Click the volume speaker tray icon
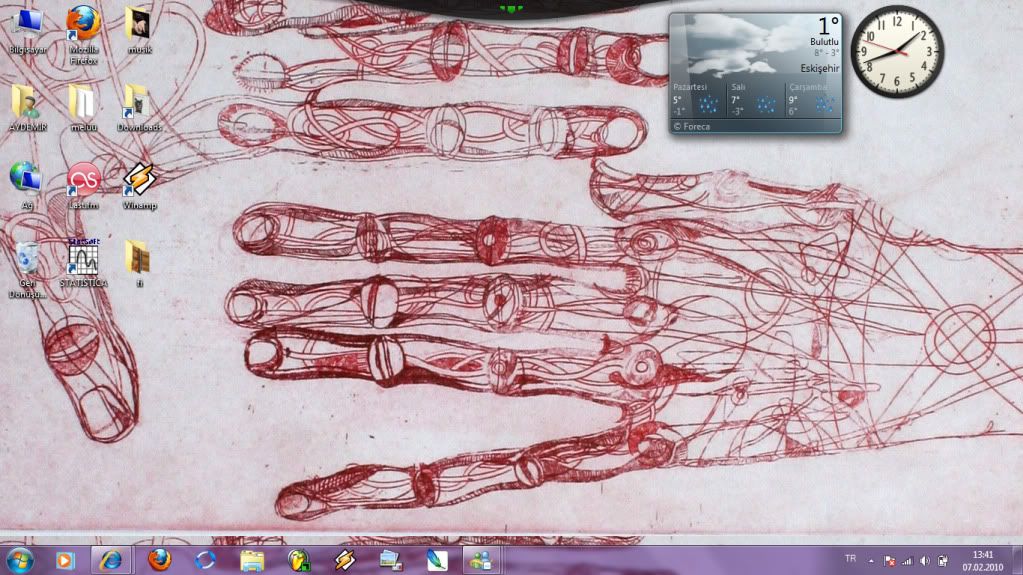Viewport: 1023px width, 575px height. (x=924, y=561)
